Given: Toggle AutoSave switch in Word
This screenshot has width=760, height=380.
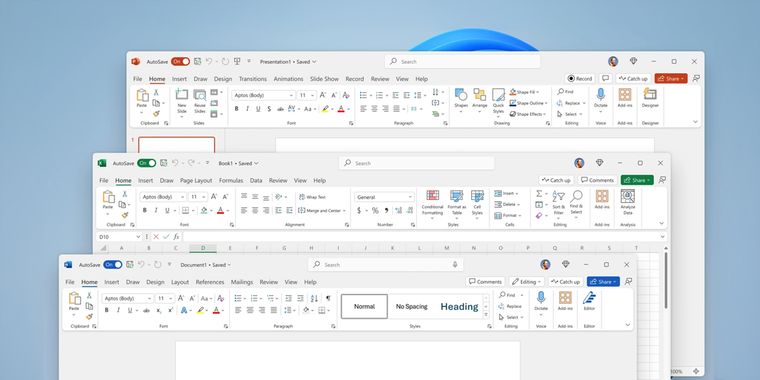Looking at the screenshot, I should [112, 265].
